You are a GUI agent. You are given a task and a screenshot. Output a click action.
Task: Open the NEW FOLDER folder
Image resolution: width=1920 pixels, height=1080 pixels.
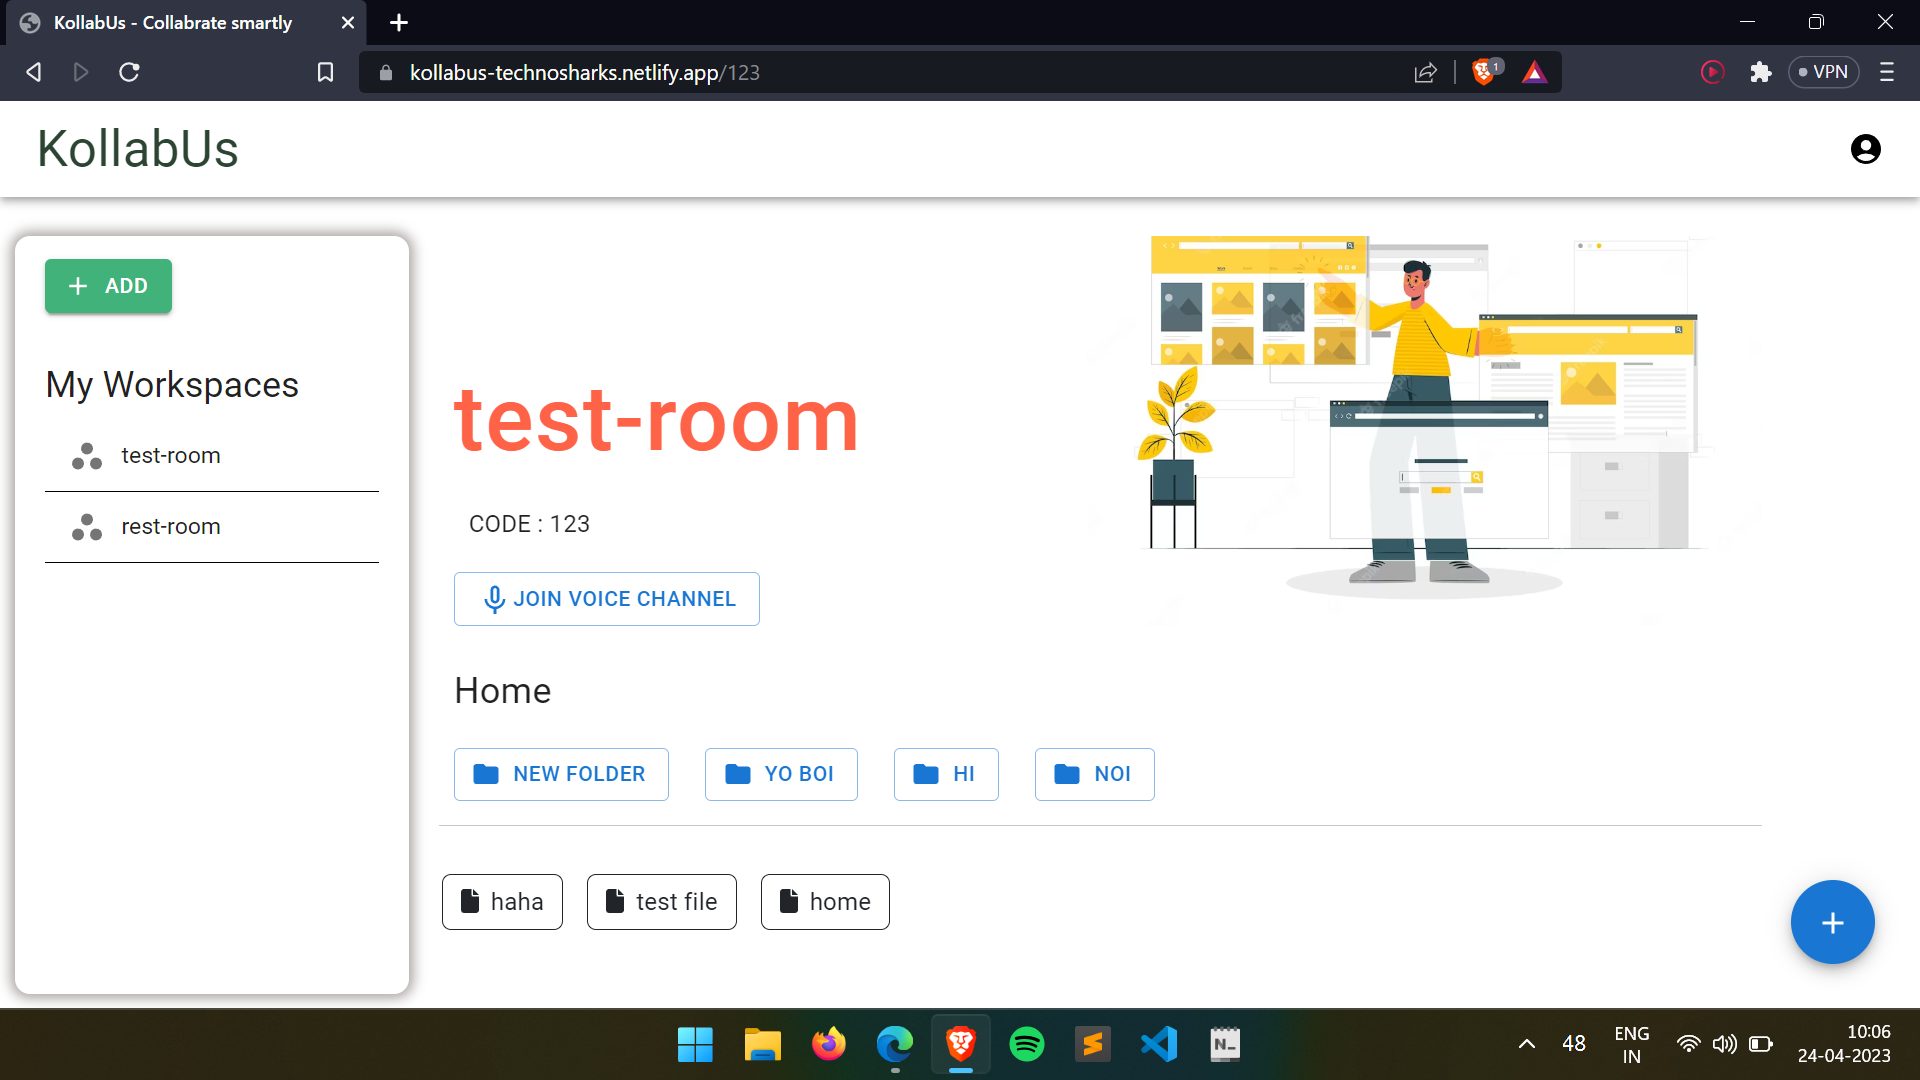pos(561,774)
